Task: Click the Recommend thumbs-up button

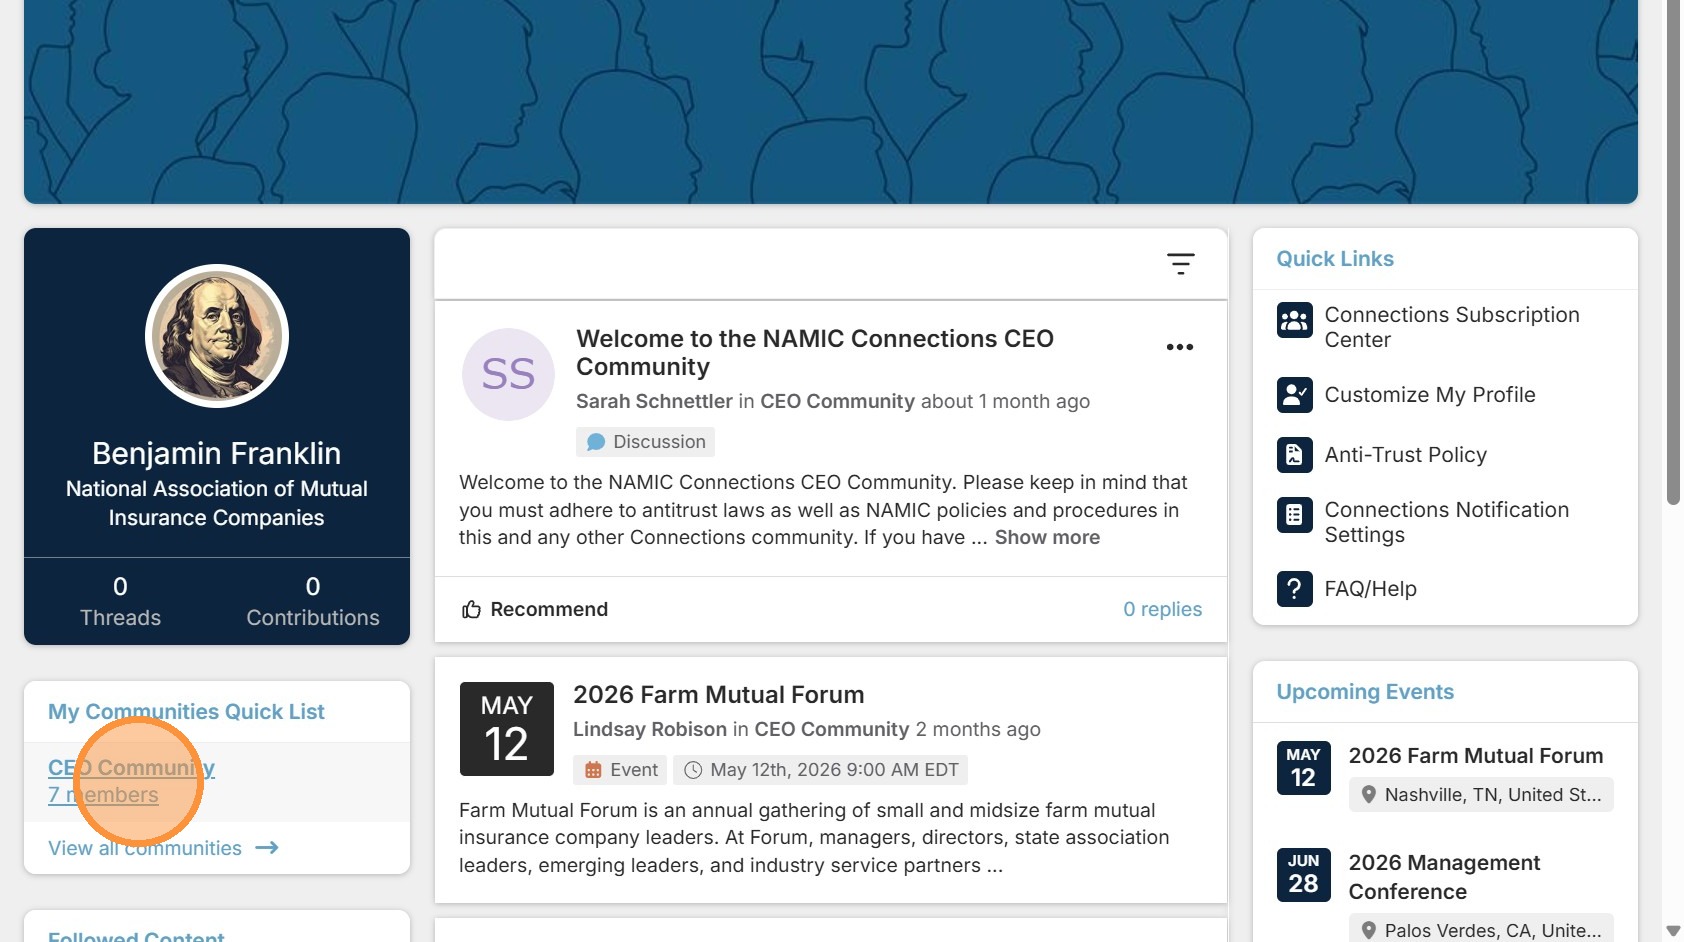Action: [534, 609]
